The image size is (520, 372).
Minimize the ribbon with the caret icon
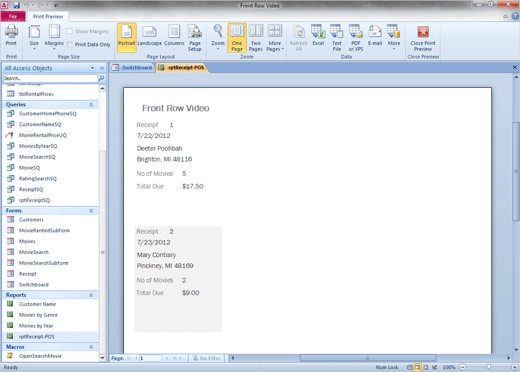point(506,16)
